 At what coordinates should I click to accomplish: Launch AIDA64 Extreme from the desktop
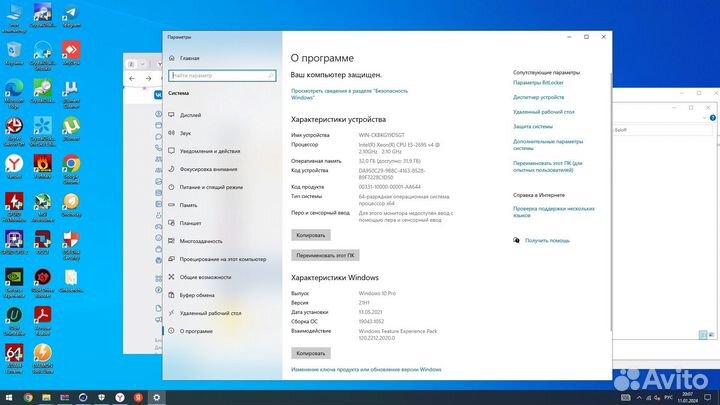point(14,359)
